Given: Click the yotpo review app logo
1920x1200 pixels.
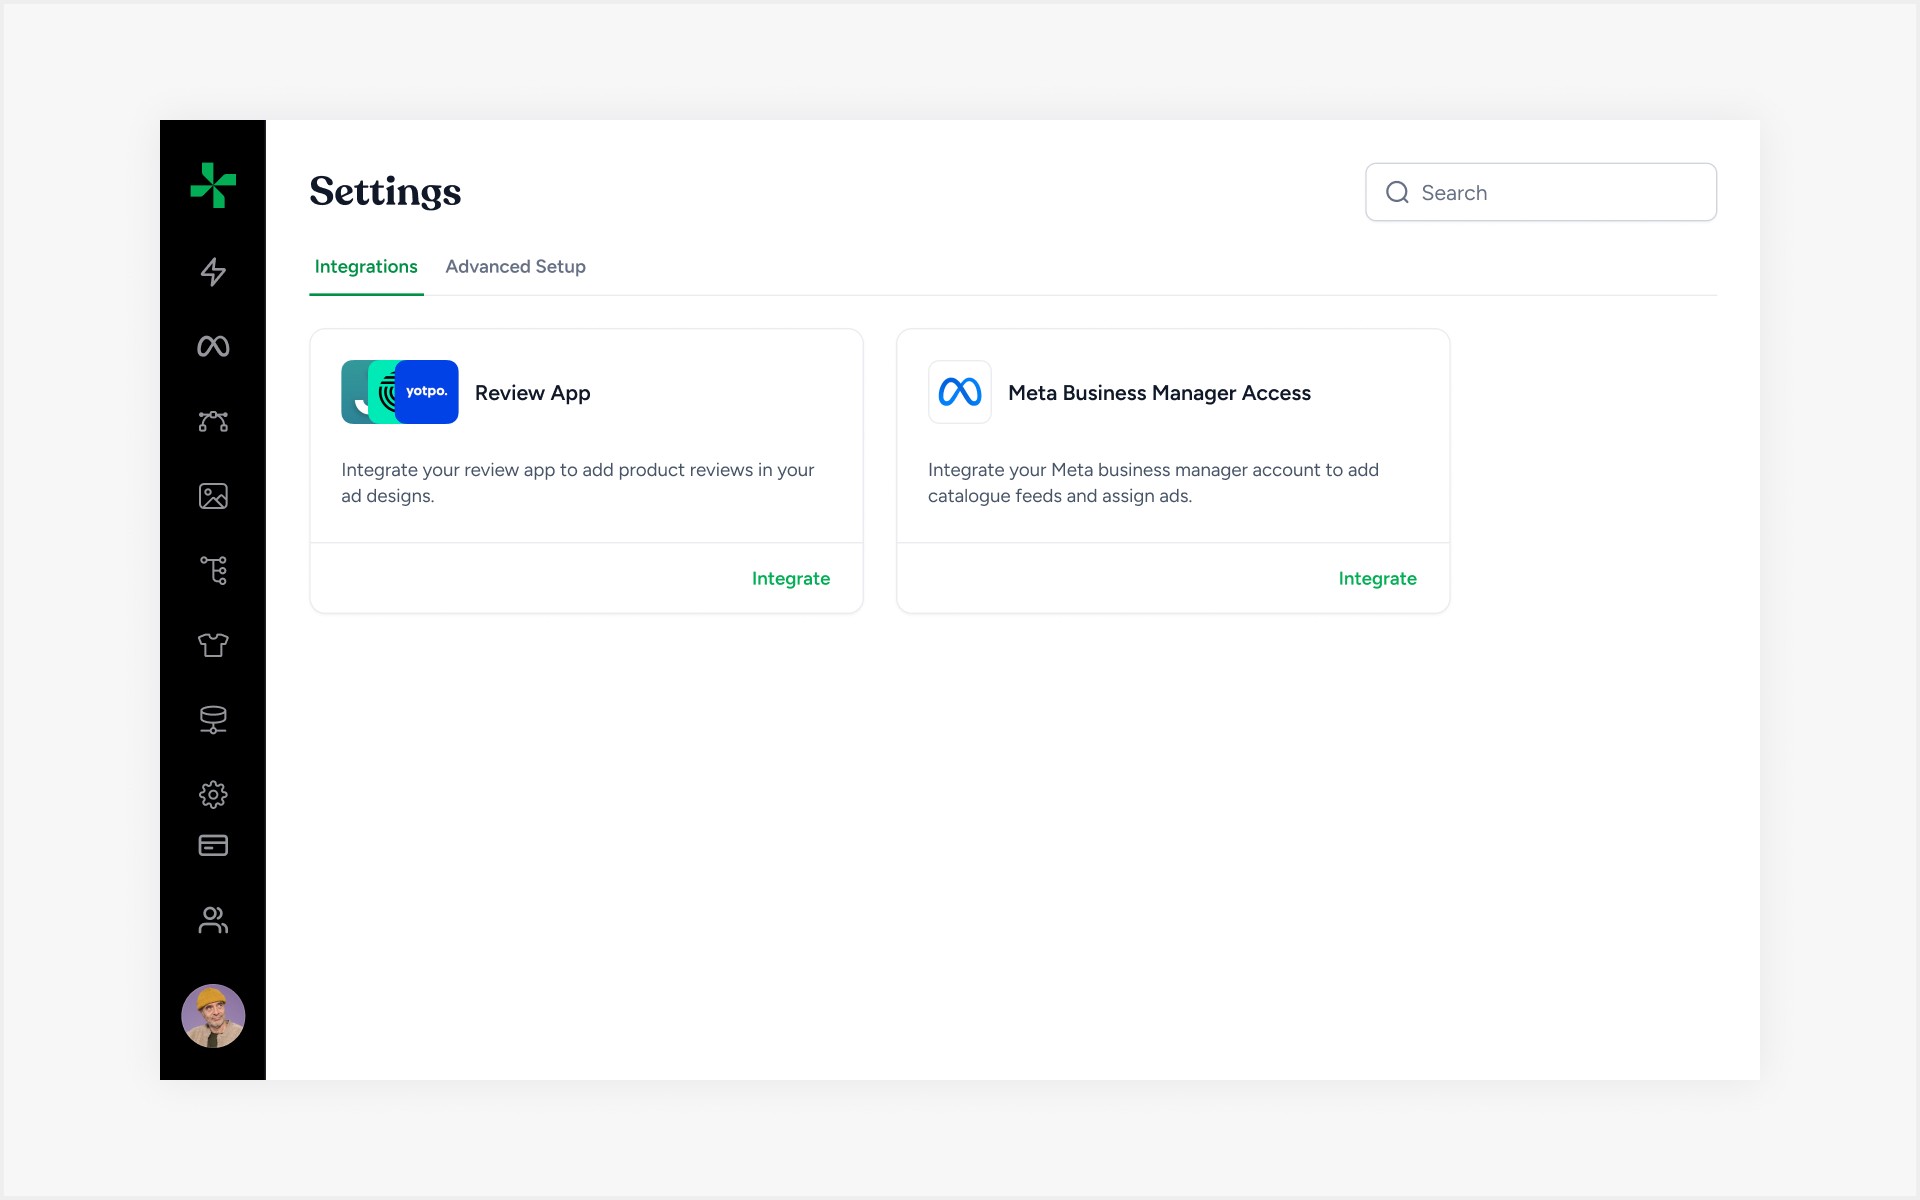Looking at the screenshot, I should pos(428,392).
